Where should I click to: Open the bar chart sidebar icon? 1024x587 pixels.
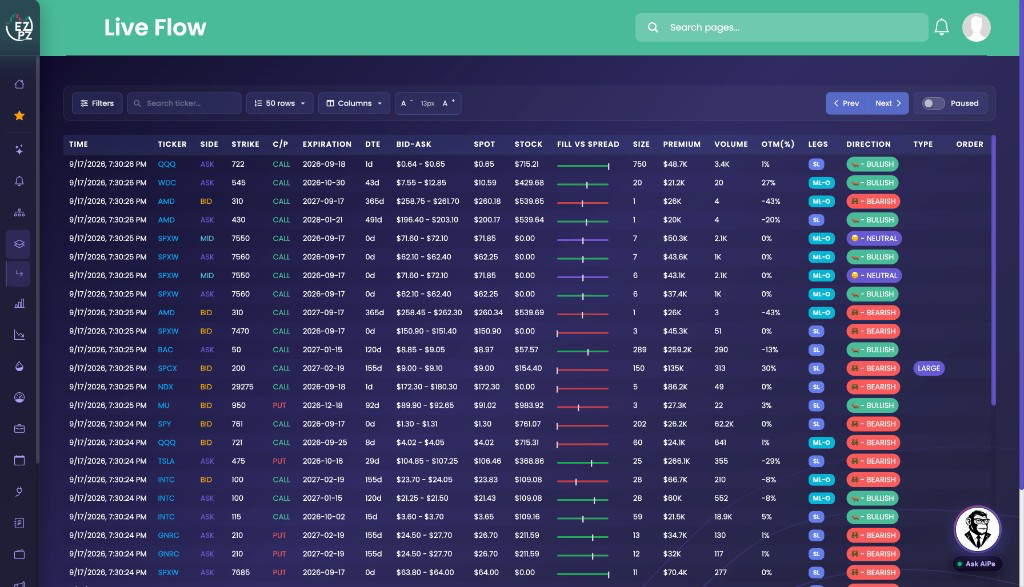(20, 304)
